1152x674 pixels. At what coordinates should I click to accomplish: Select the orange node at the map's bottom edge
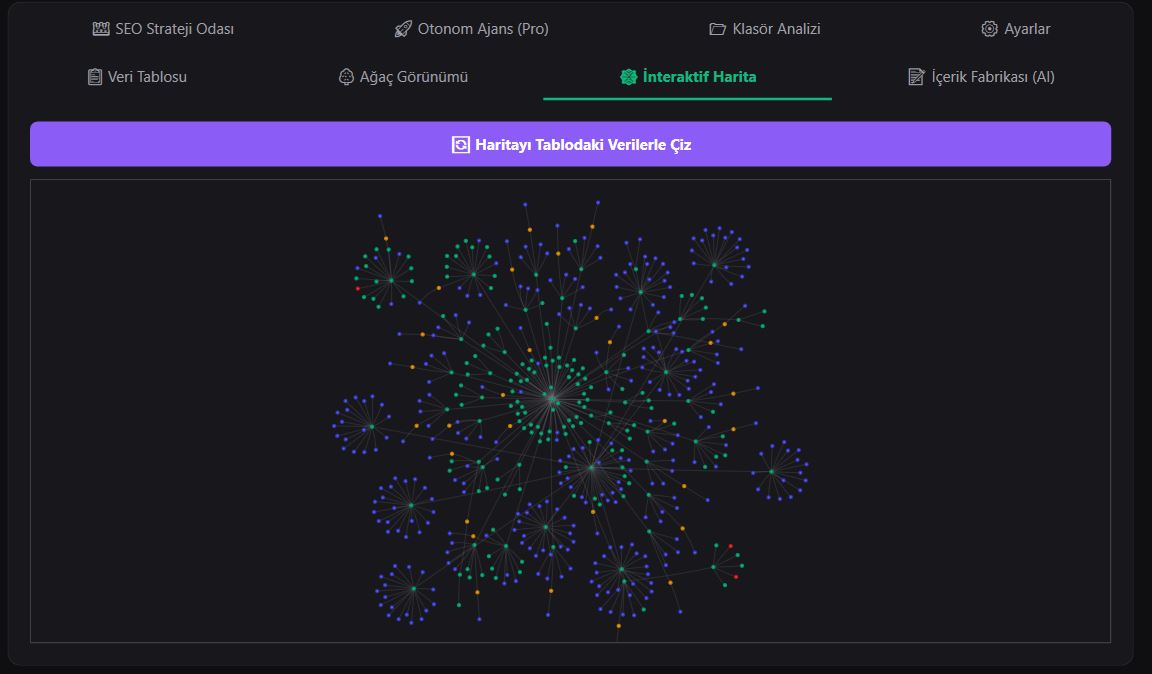[618, 626]
